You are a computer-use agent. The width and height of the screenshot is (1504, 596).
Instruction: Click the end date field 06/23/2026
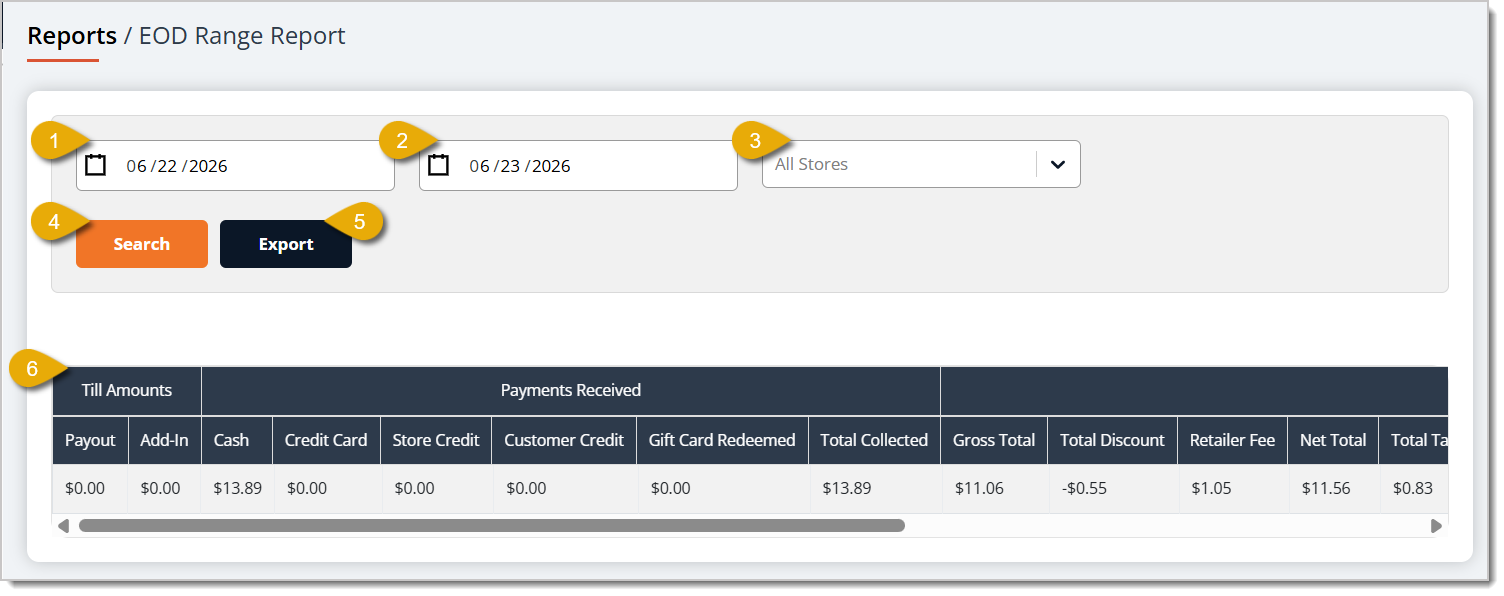click(x=578, y=165)
